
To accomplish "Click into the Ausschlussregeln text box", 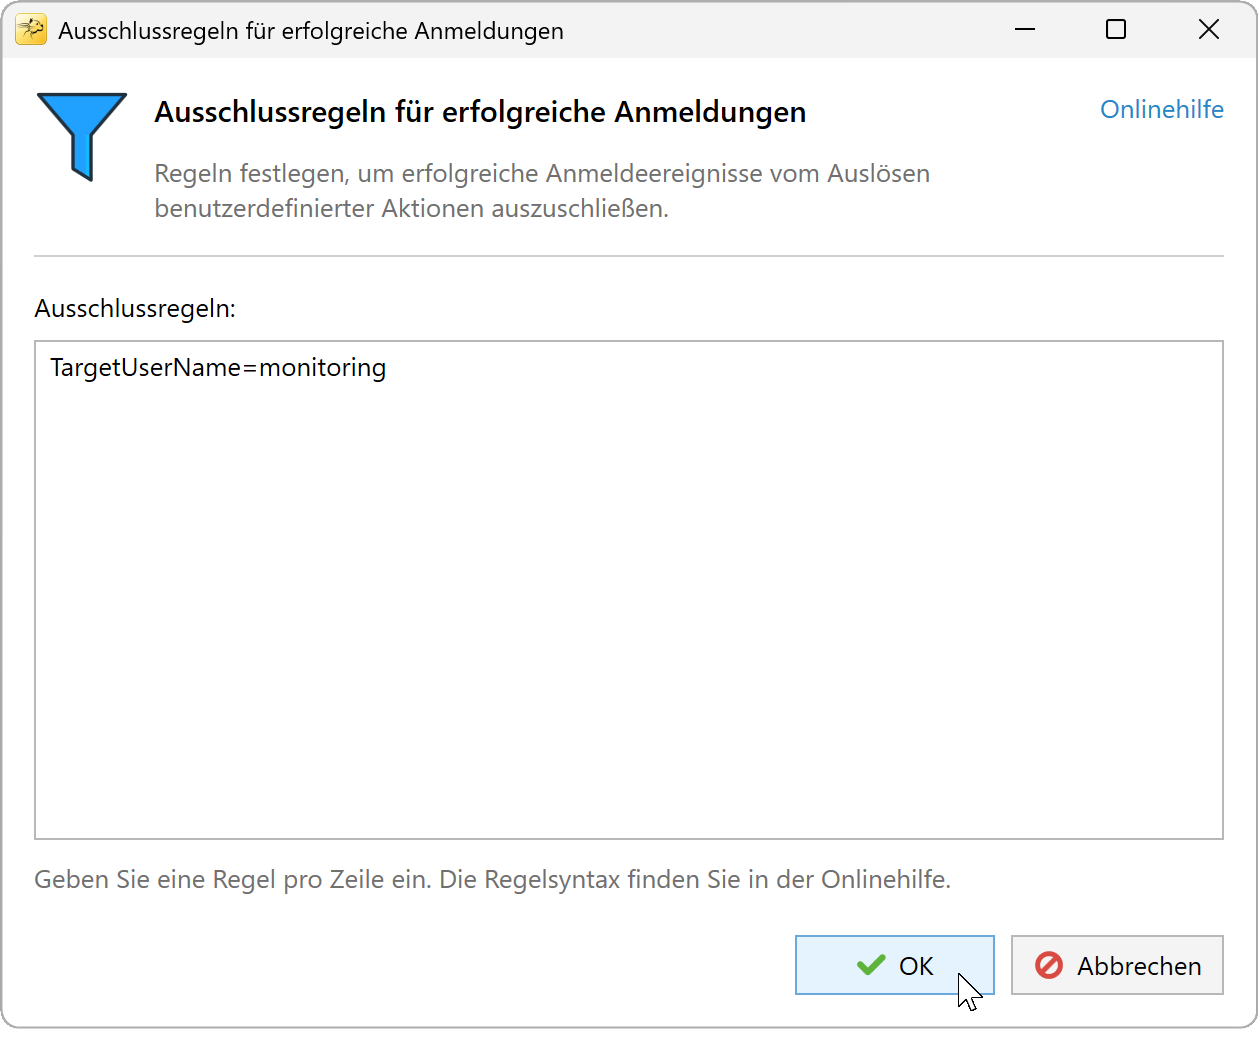I will [x=629, y=590].
